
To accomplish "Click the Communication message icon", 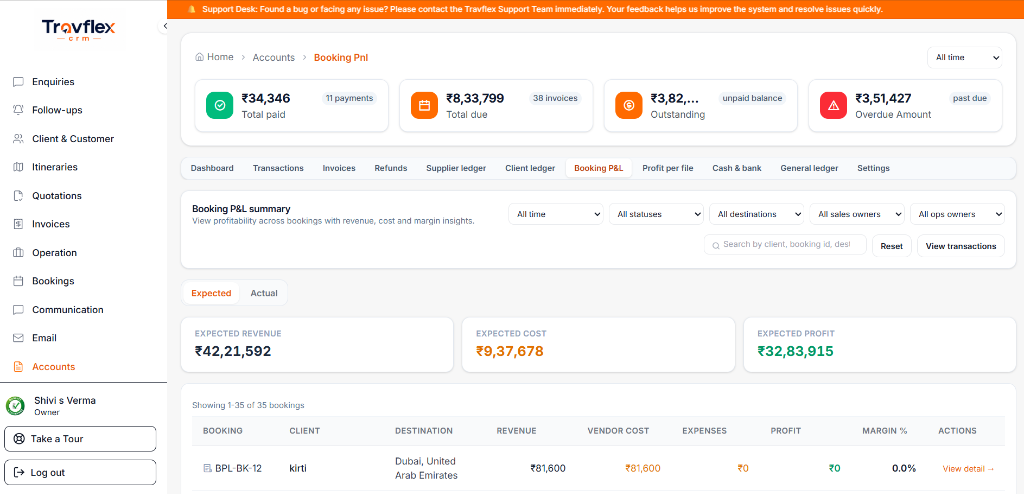I will coord(18,309).
